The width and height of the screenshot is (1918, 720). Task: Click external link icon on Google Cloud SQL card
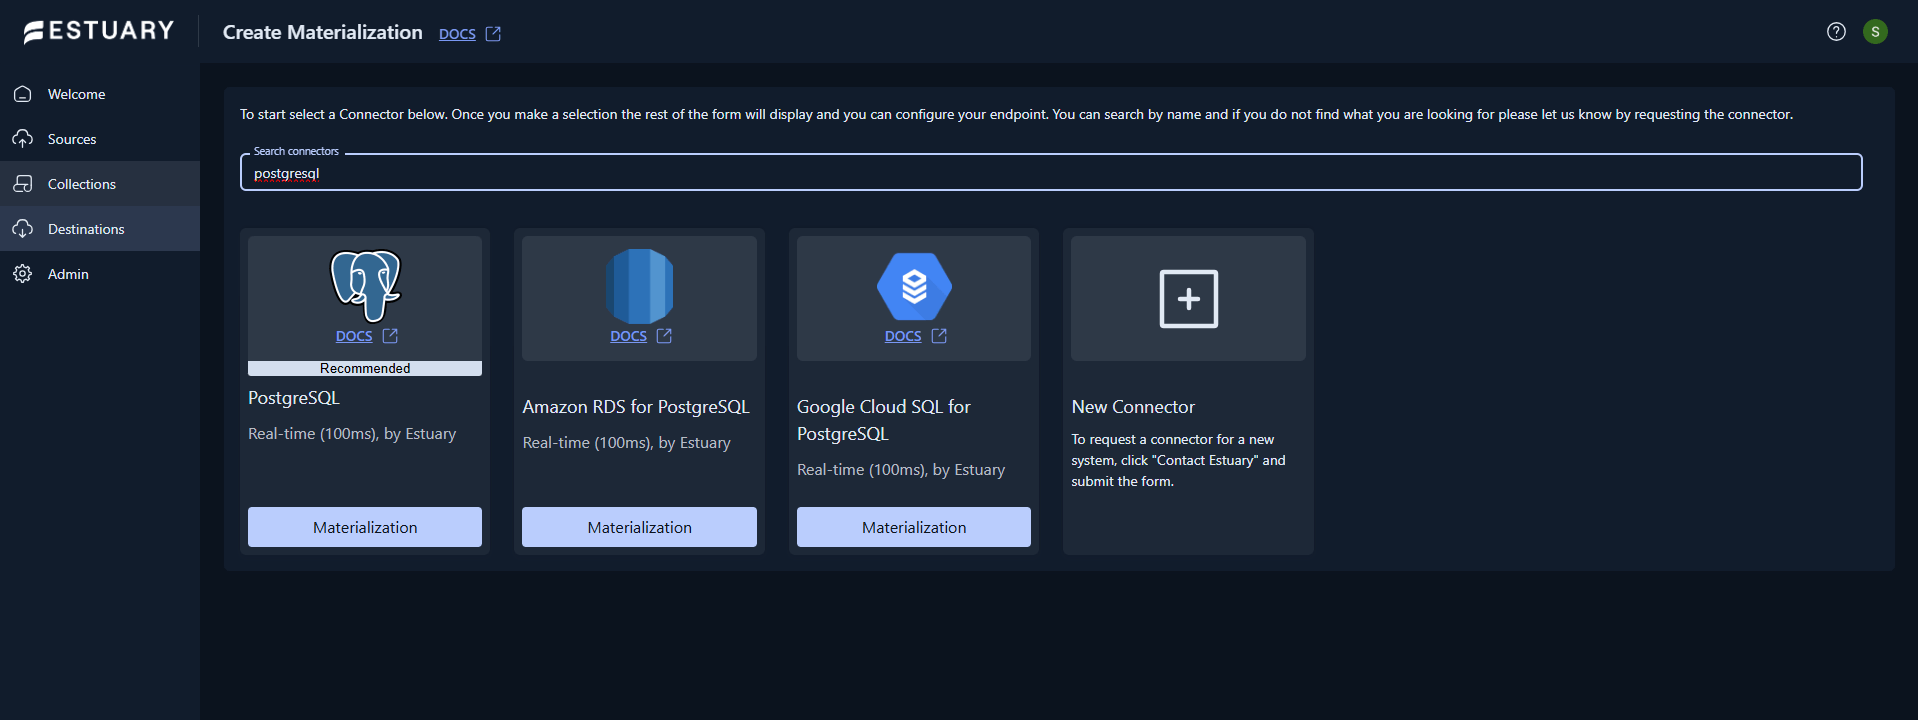(x=939, y=336)
